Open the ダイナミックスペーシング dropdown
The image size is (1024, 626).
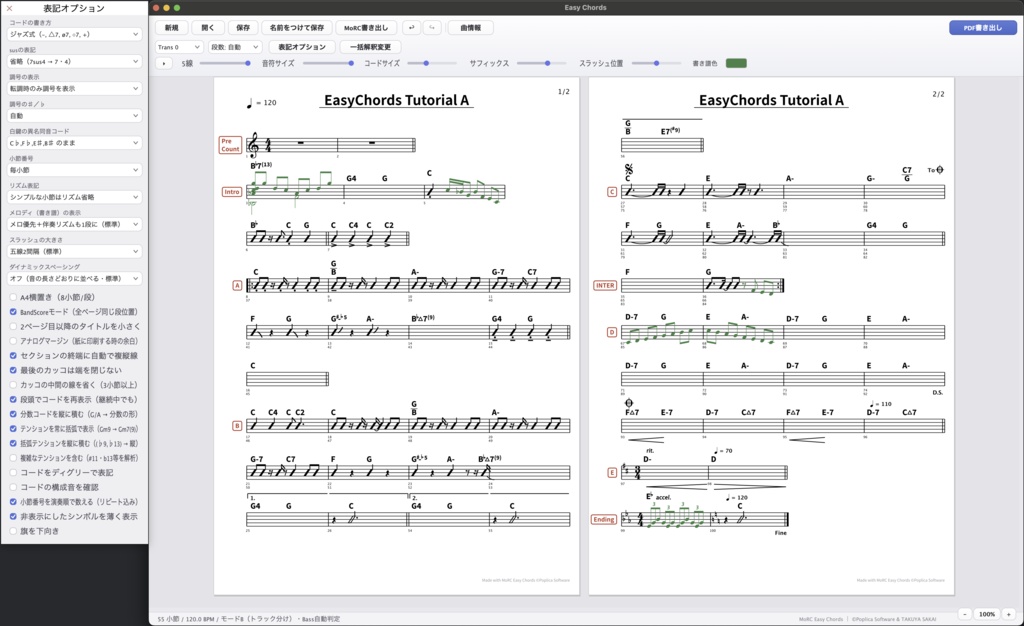(x=74, y=278)
